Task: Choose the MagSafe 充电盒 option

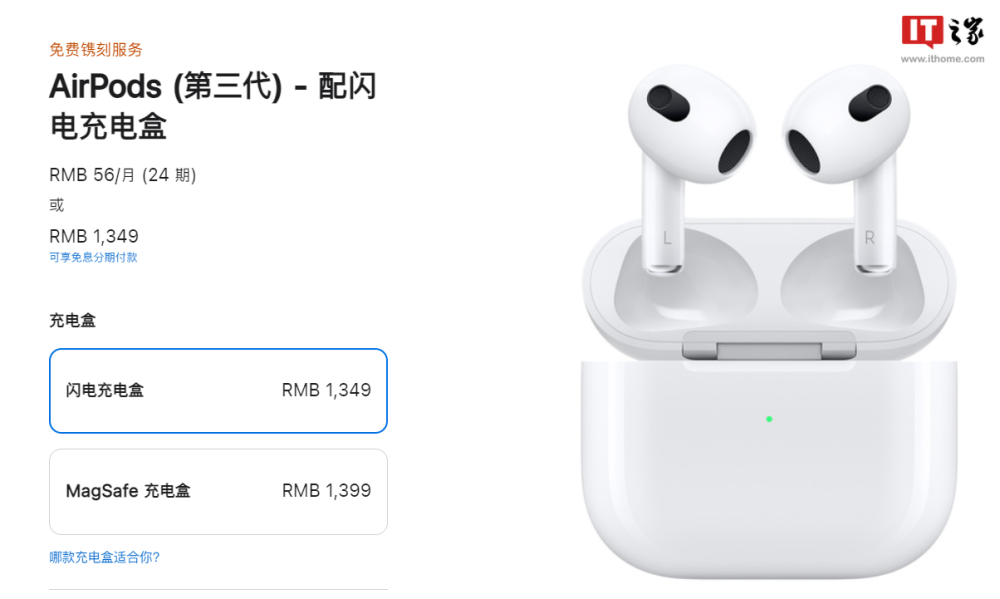Action: pos(218,491)
